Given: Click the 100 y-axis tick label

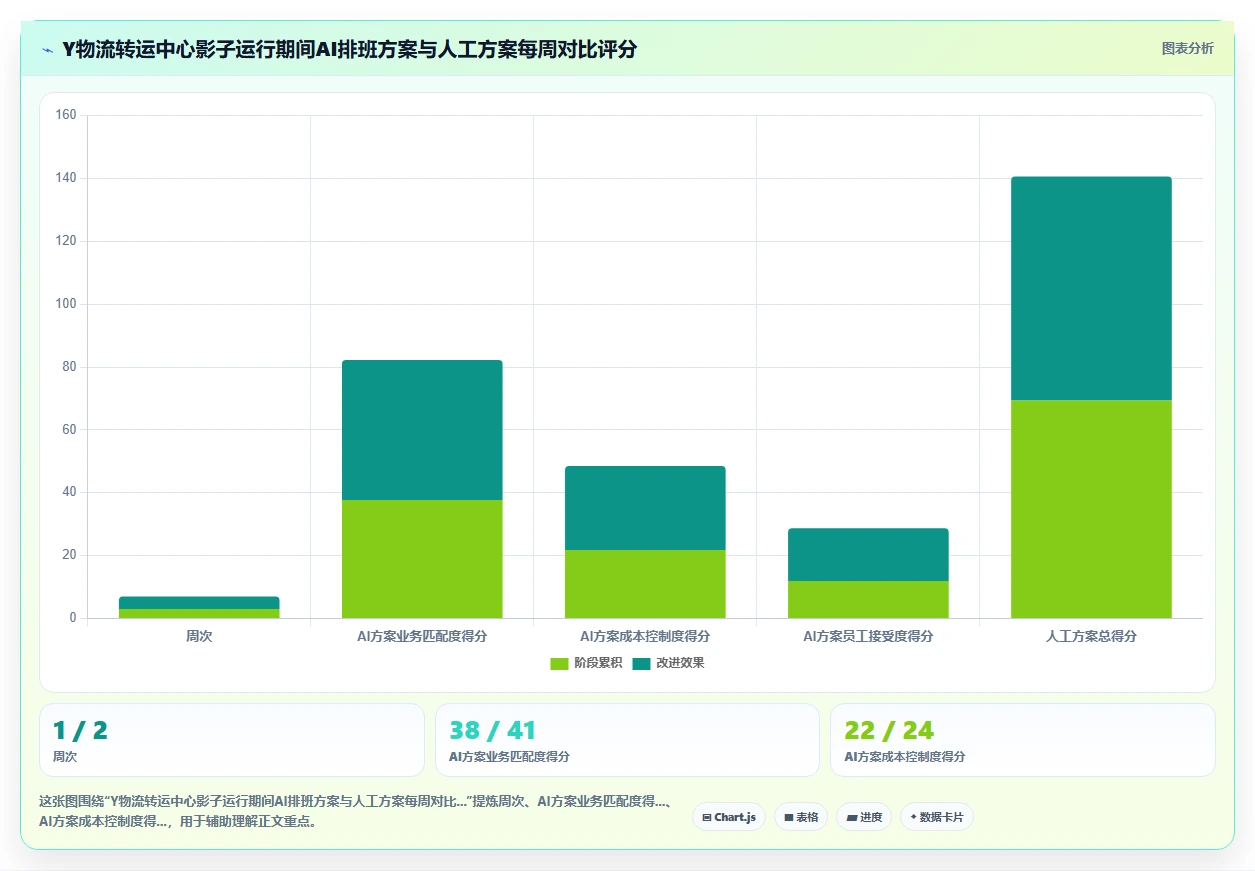Looking at the screenshot, I should pos(66,304).
